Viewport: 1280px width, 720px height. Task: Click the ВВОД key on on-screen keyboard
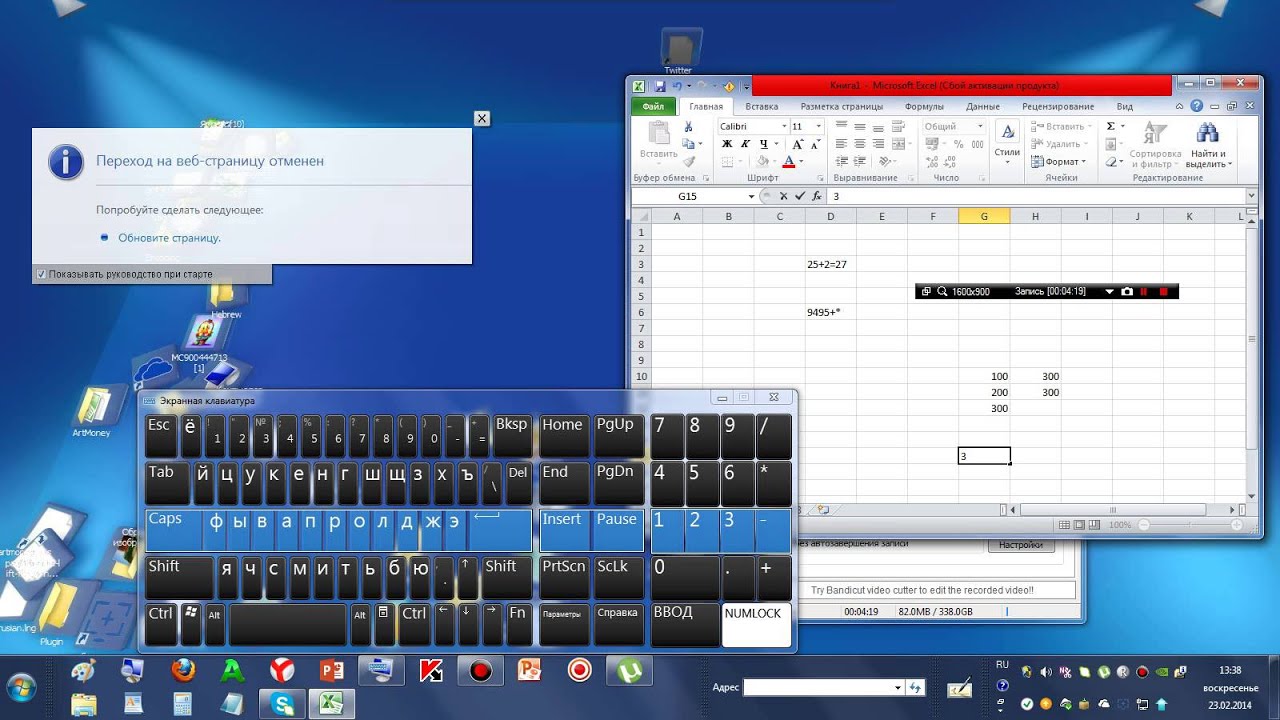pos(684,624)
